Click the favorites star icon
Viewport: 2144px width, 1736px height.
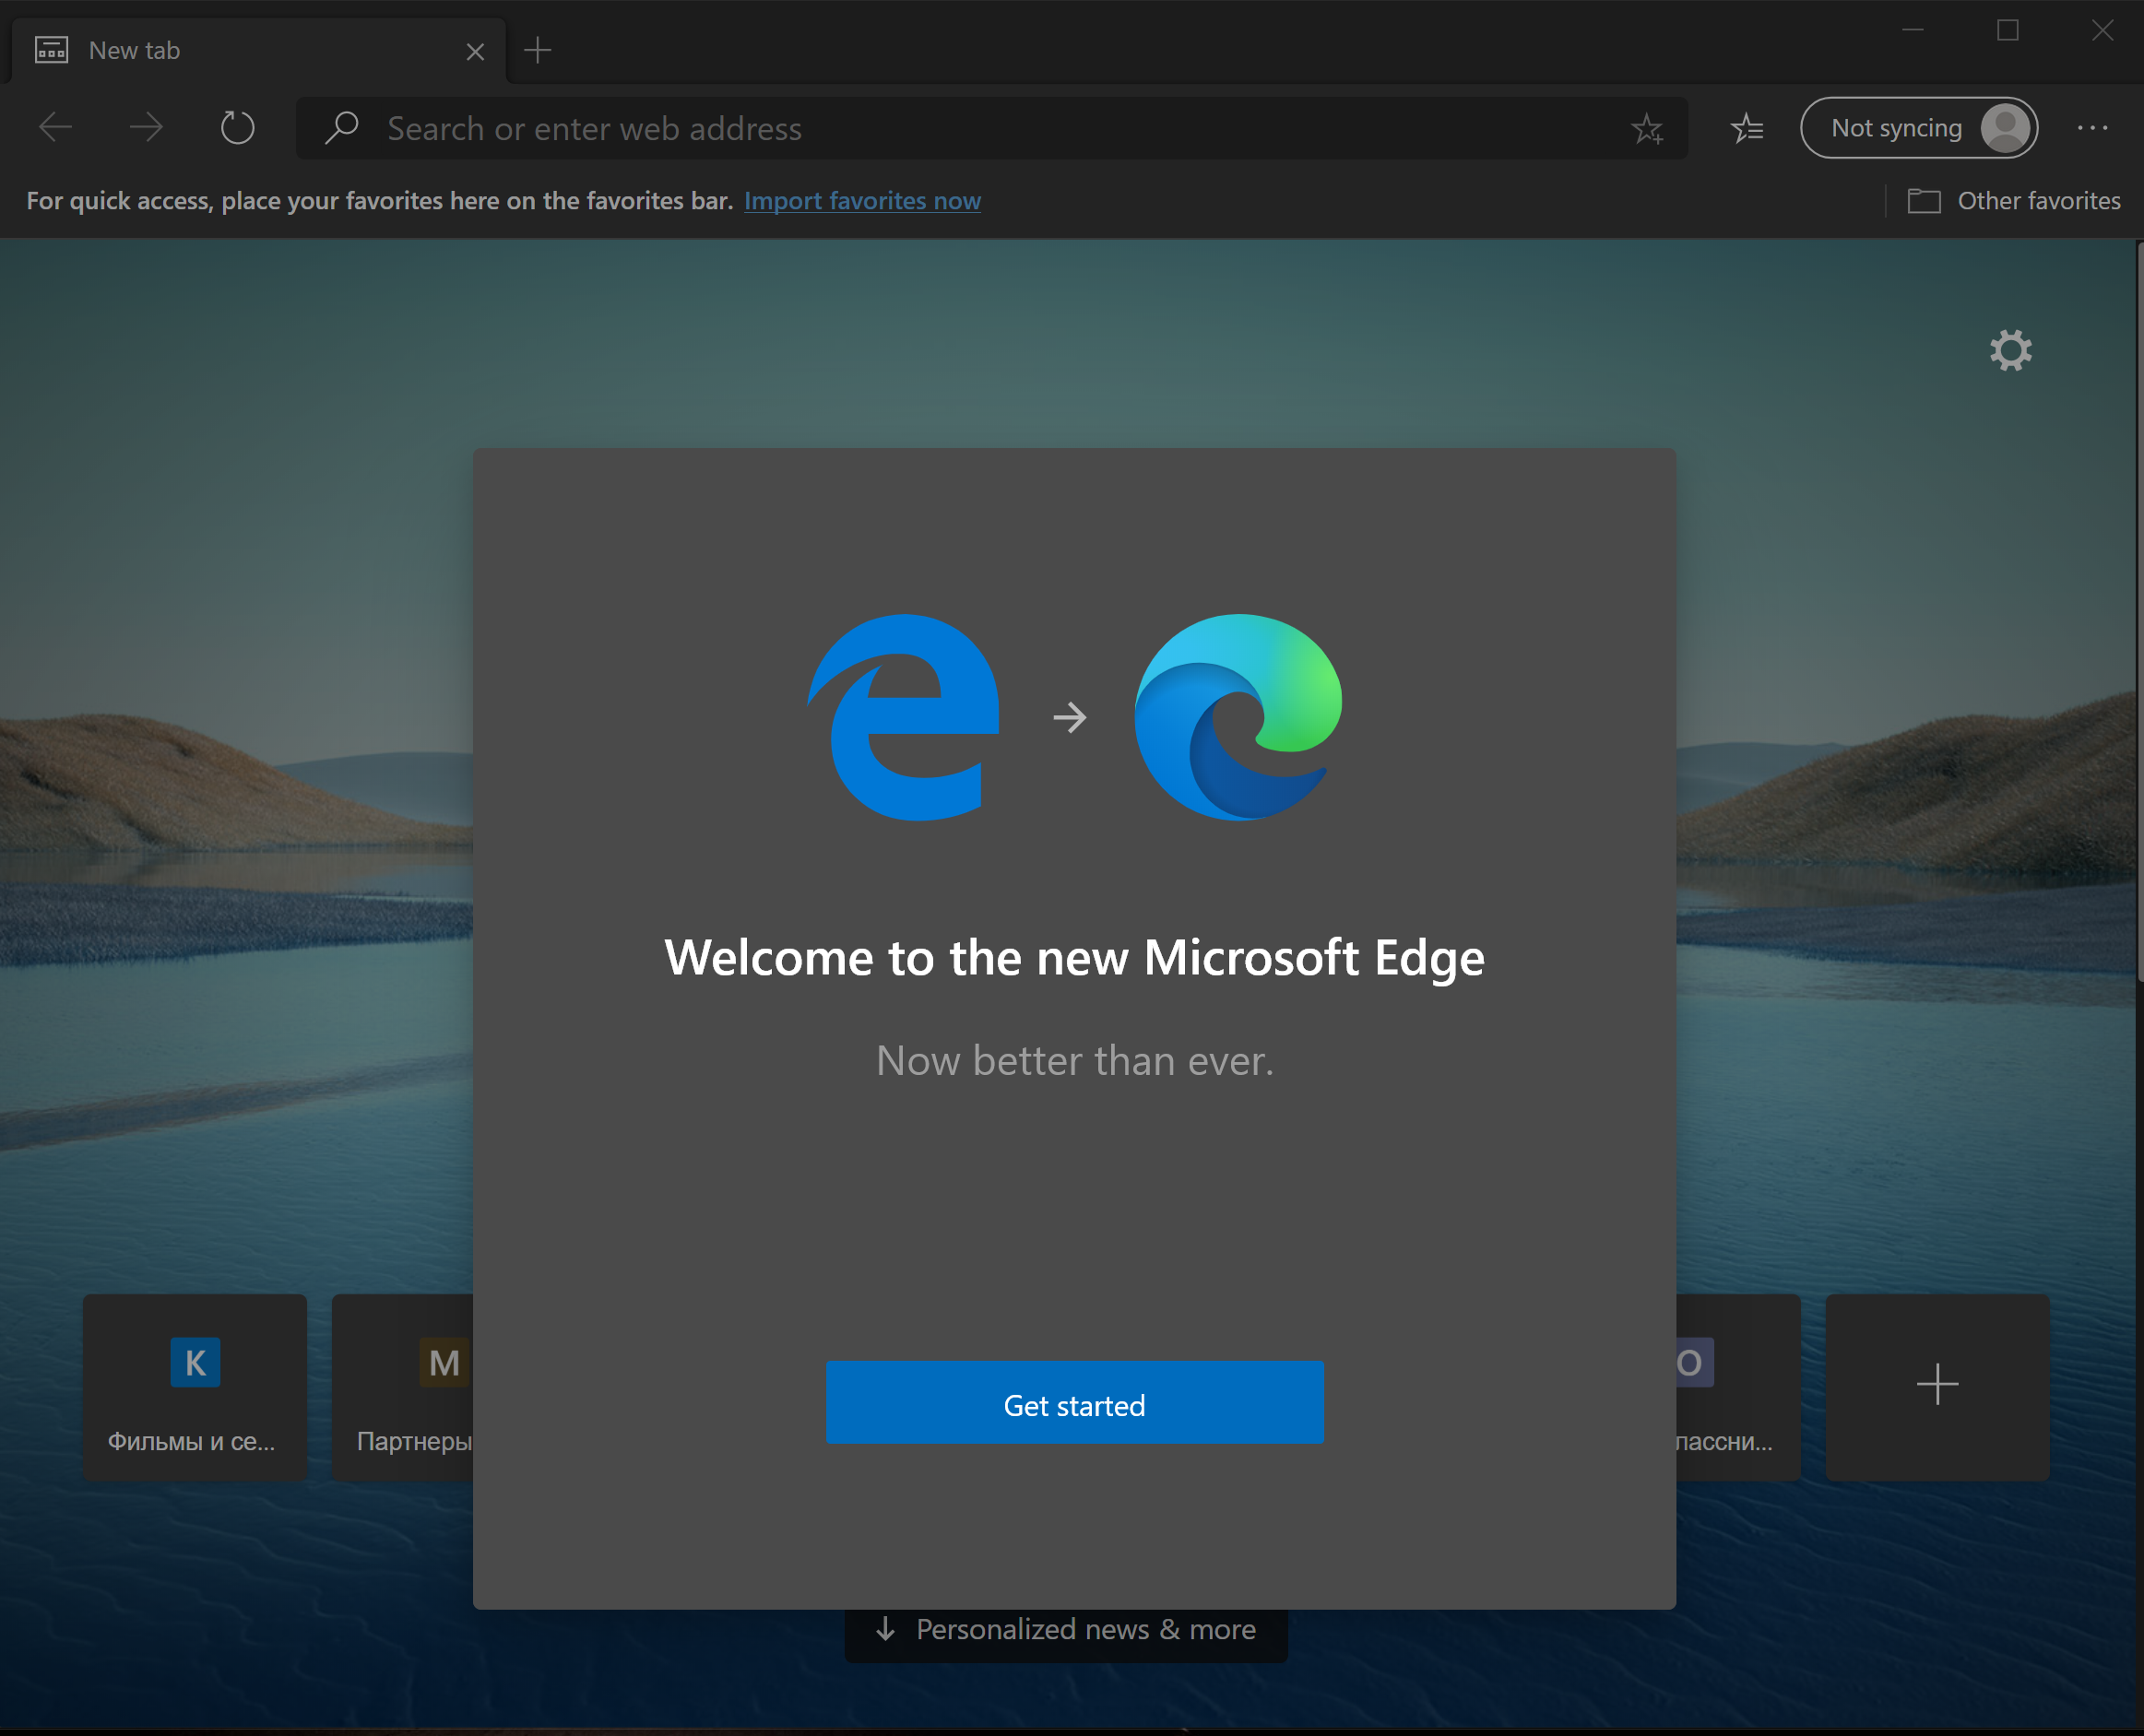1646,127
